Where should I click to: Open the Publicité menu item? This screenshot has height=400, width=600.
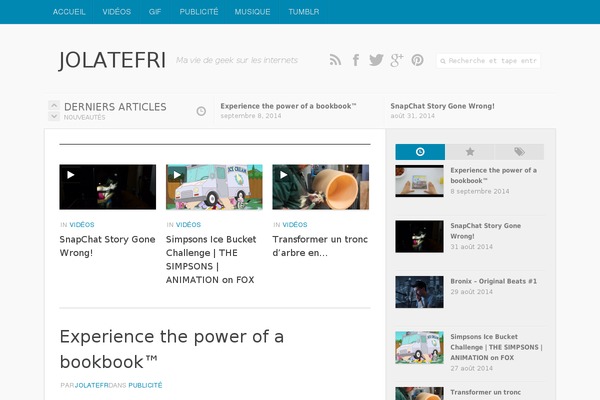[x=199, y=12]
